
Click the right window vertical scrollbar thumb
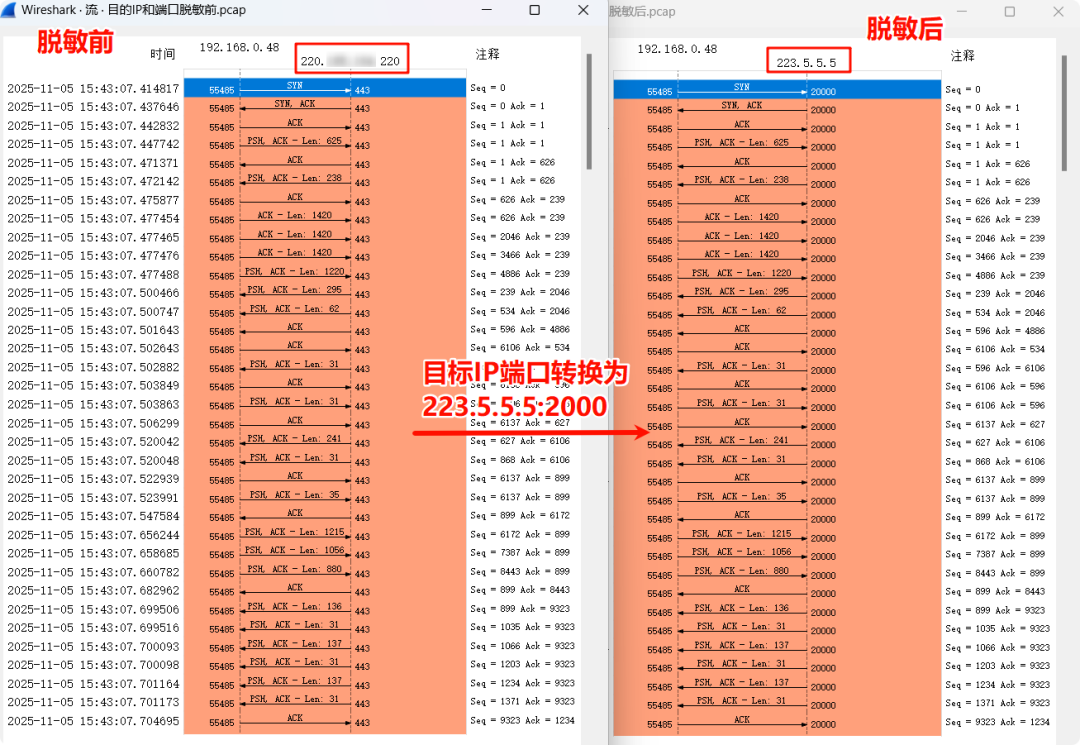coord(1065,114)
